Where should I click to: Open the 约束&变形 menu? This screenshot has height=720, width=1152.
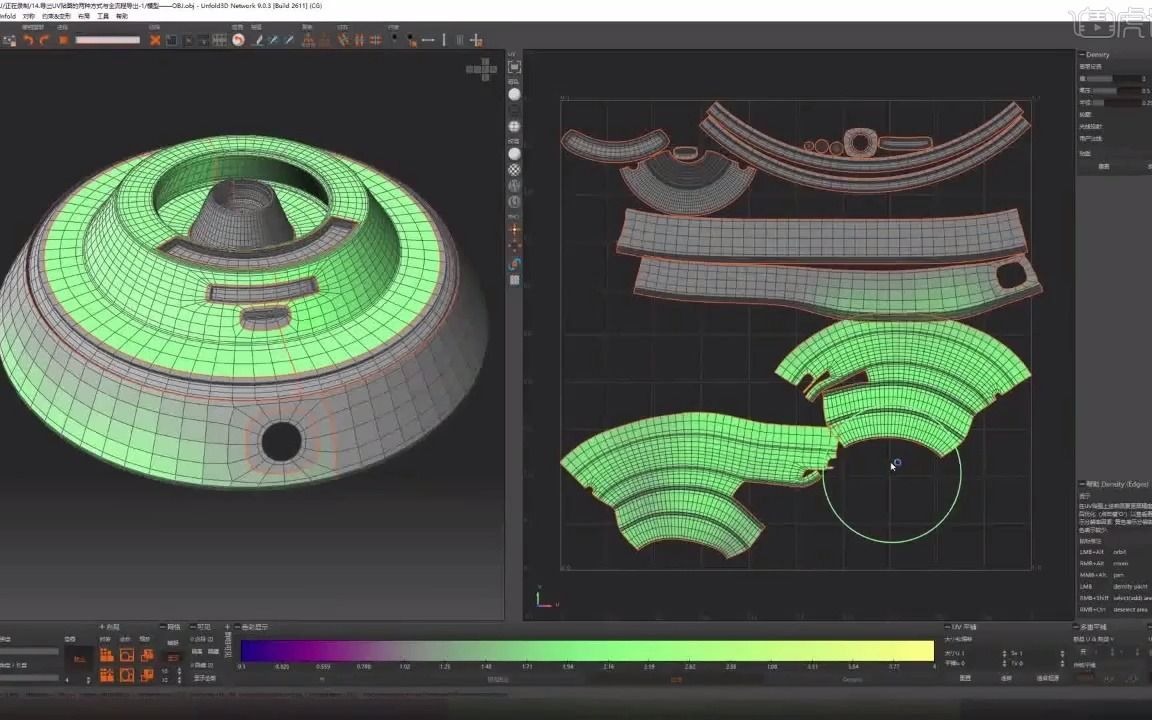pyautogui.click(x=57, y=15)
